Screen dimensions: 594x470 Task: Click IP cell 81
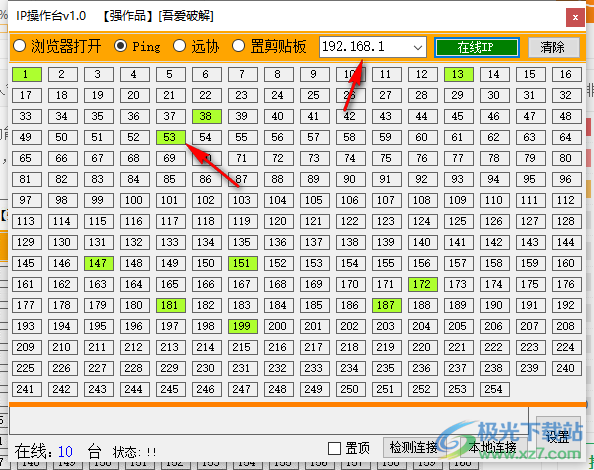[27, 179]
